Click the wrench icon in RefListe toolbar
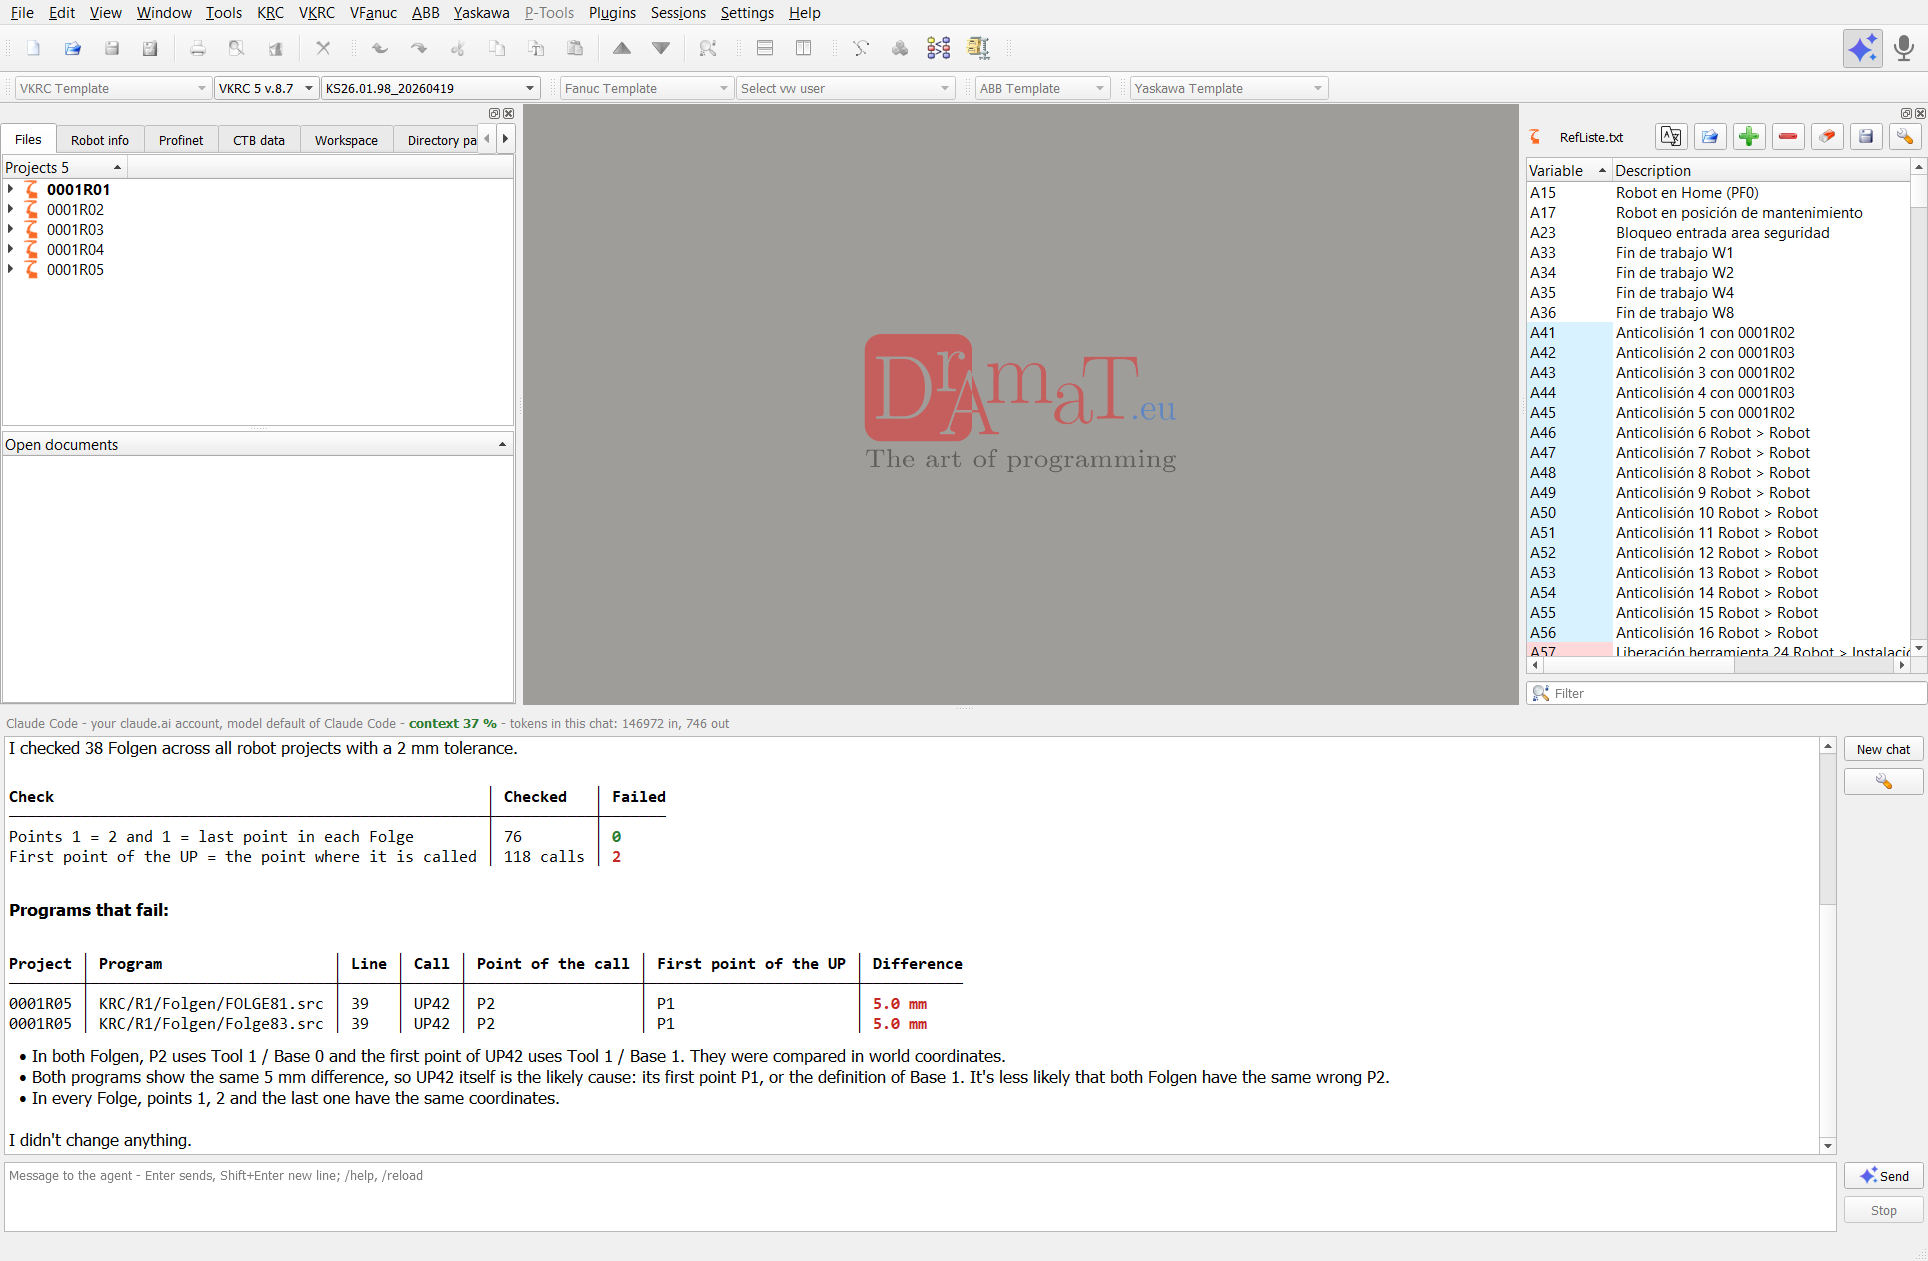The height and width of the screenshot is (1261, 1928). 1905,137
